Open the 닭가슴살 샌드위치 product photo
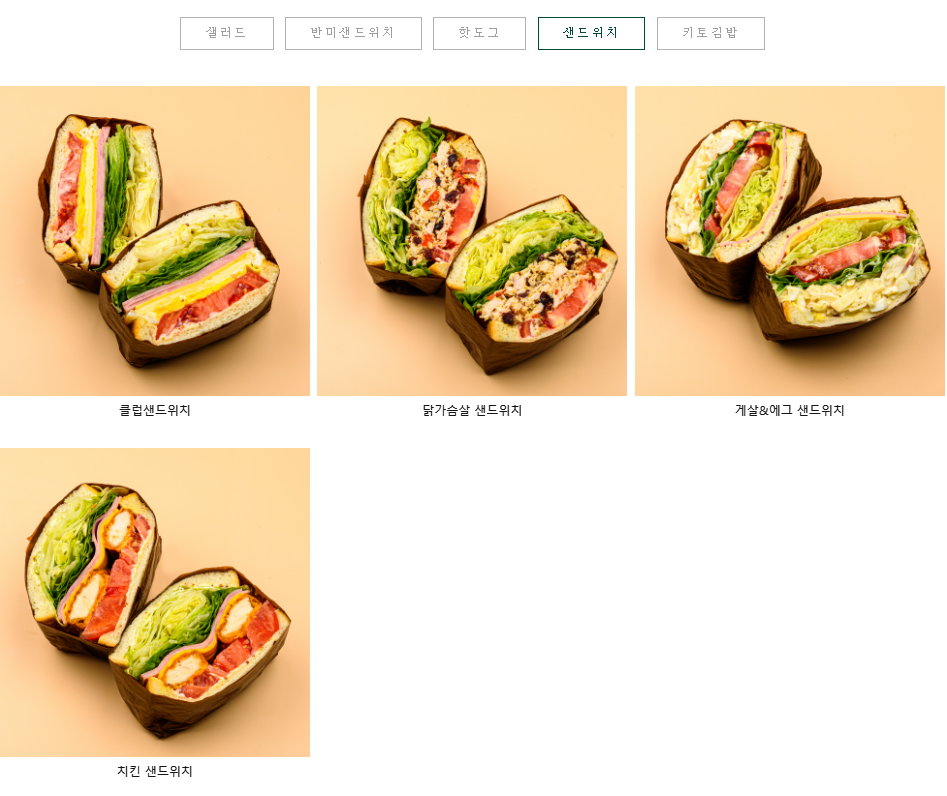The height and width of the screenshot is (796, 947). click(472, 241)
